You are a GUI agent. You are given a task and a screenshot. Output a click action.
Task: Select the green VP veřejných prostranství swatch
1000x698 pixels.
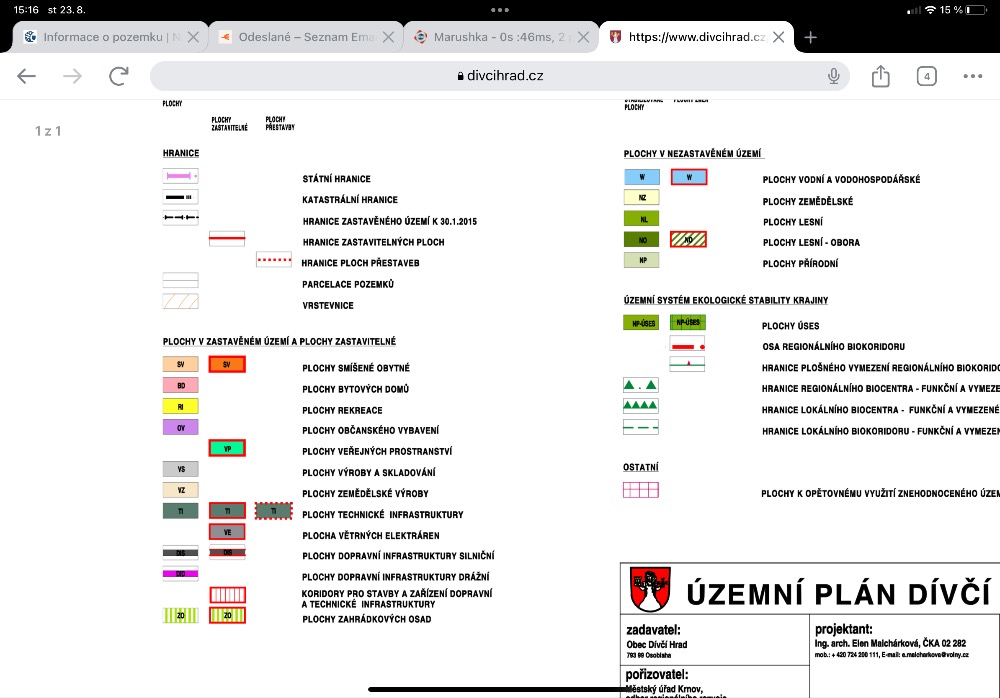tap(227, 449)
